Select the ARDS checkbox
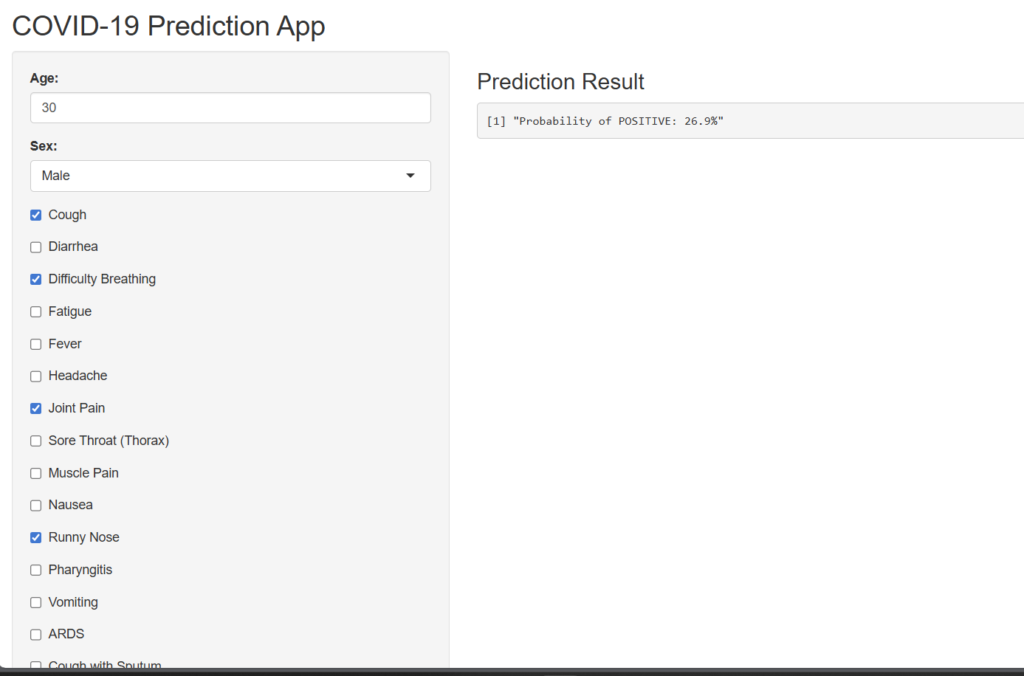 tap(36, 635)
